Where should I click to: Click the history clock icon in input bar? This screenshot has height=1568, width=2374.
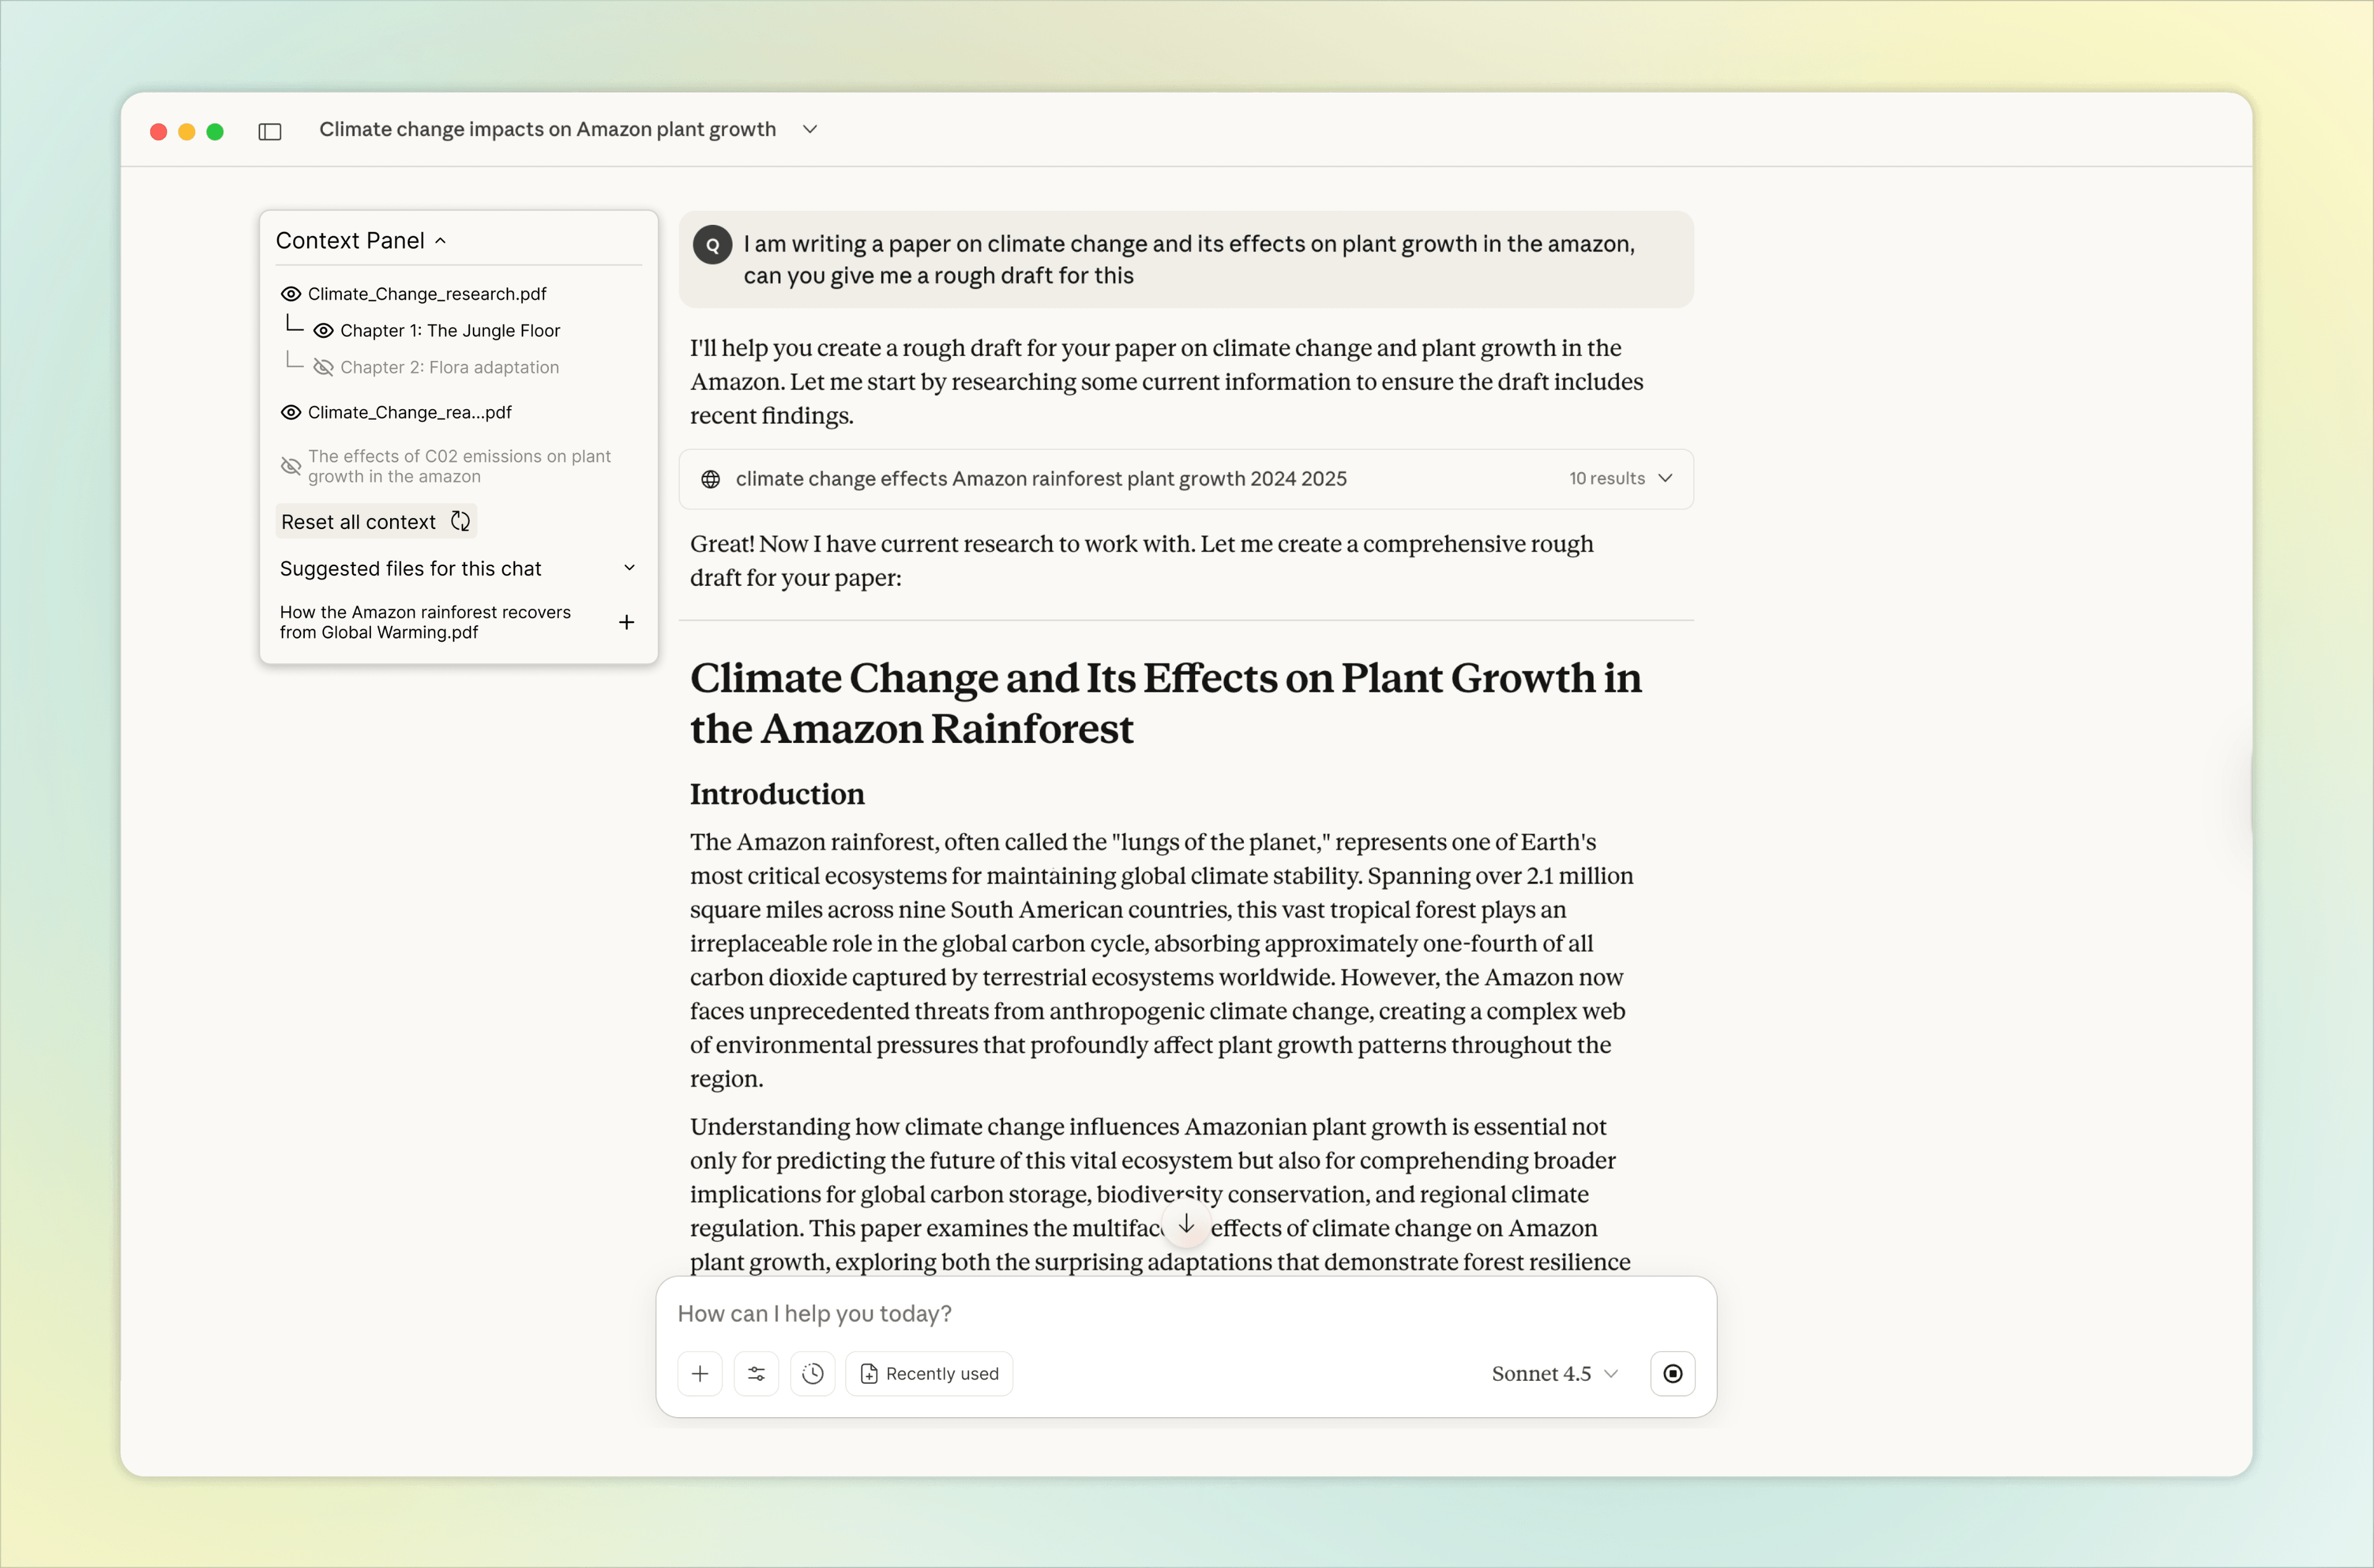click(x=812, y=1373)
